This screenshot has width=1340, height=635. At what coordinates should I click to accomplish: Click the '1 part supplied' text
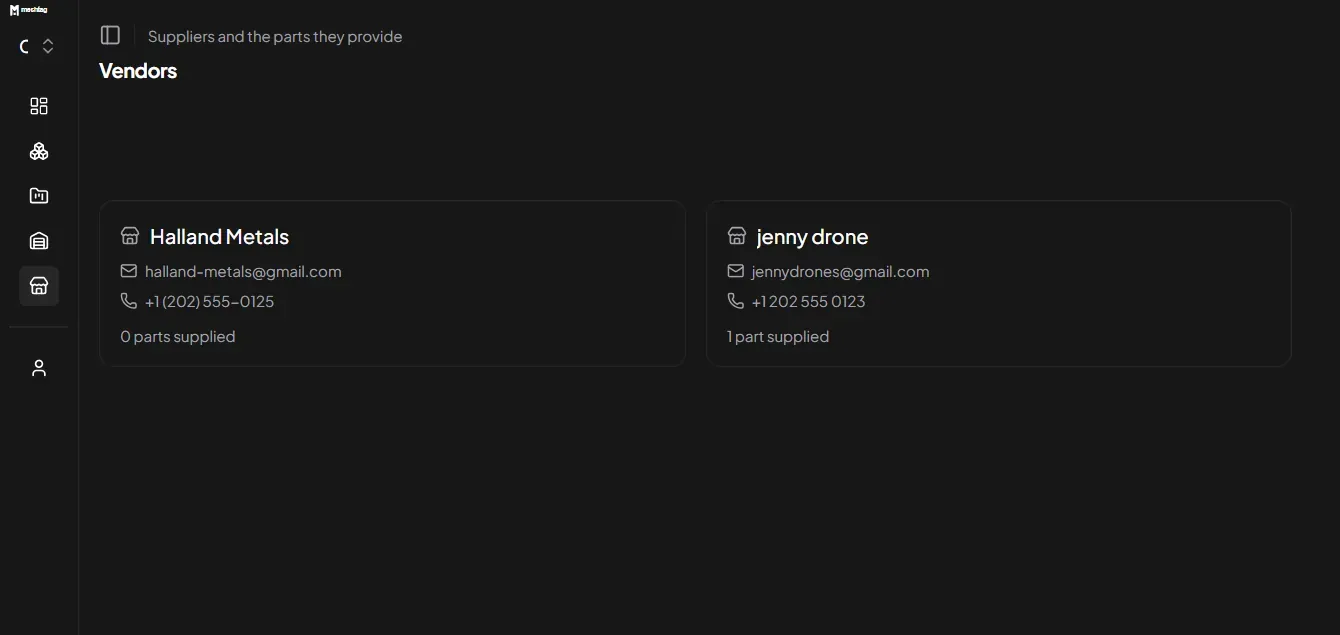tap(778, 336)
